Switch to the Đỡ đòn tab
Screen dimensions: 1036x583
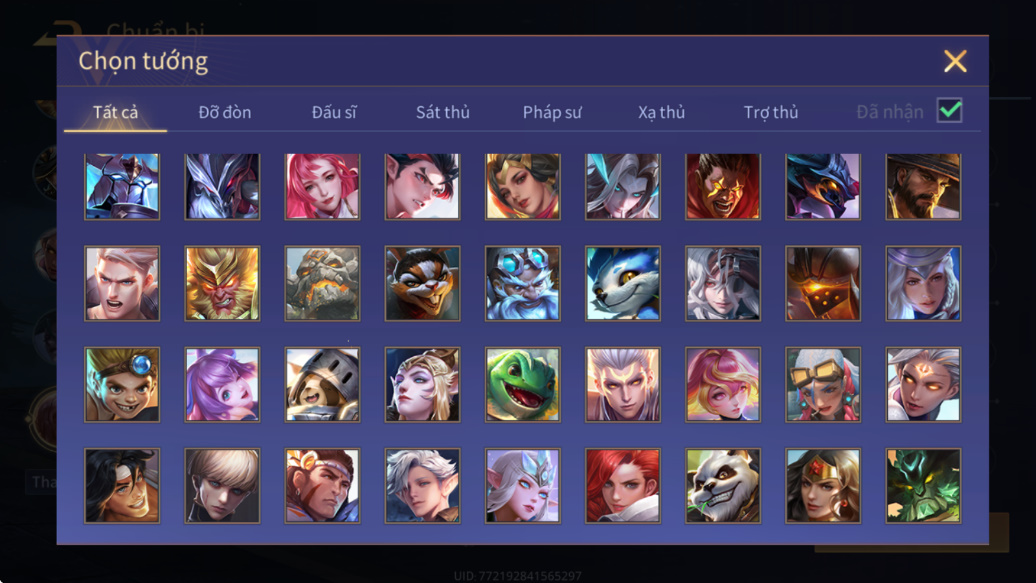coord(225,112)
